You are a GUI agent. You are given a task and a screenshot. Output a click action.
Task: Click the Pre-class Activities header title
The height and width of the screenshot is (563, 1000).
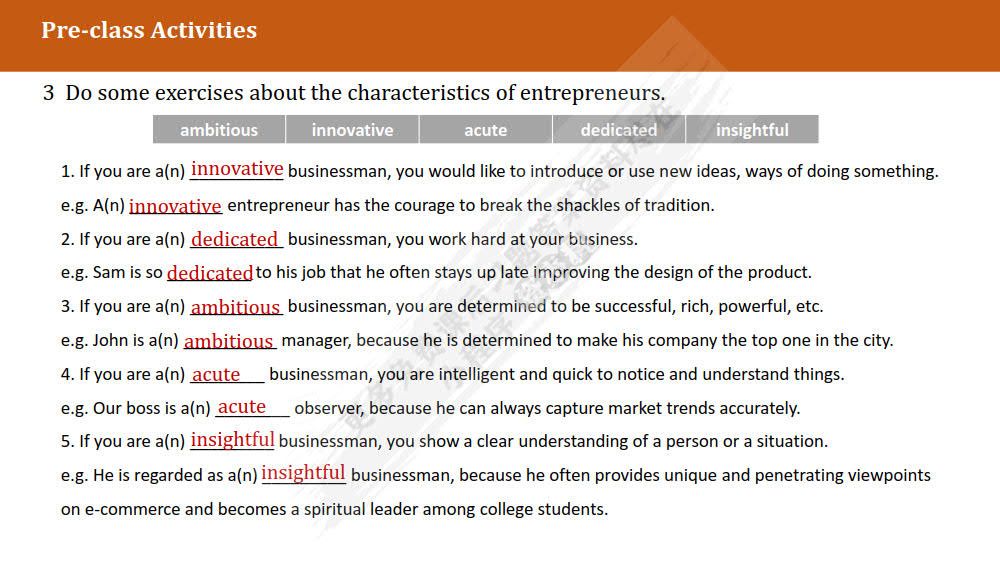149,30
